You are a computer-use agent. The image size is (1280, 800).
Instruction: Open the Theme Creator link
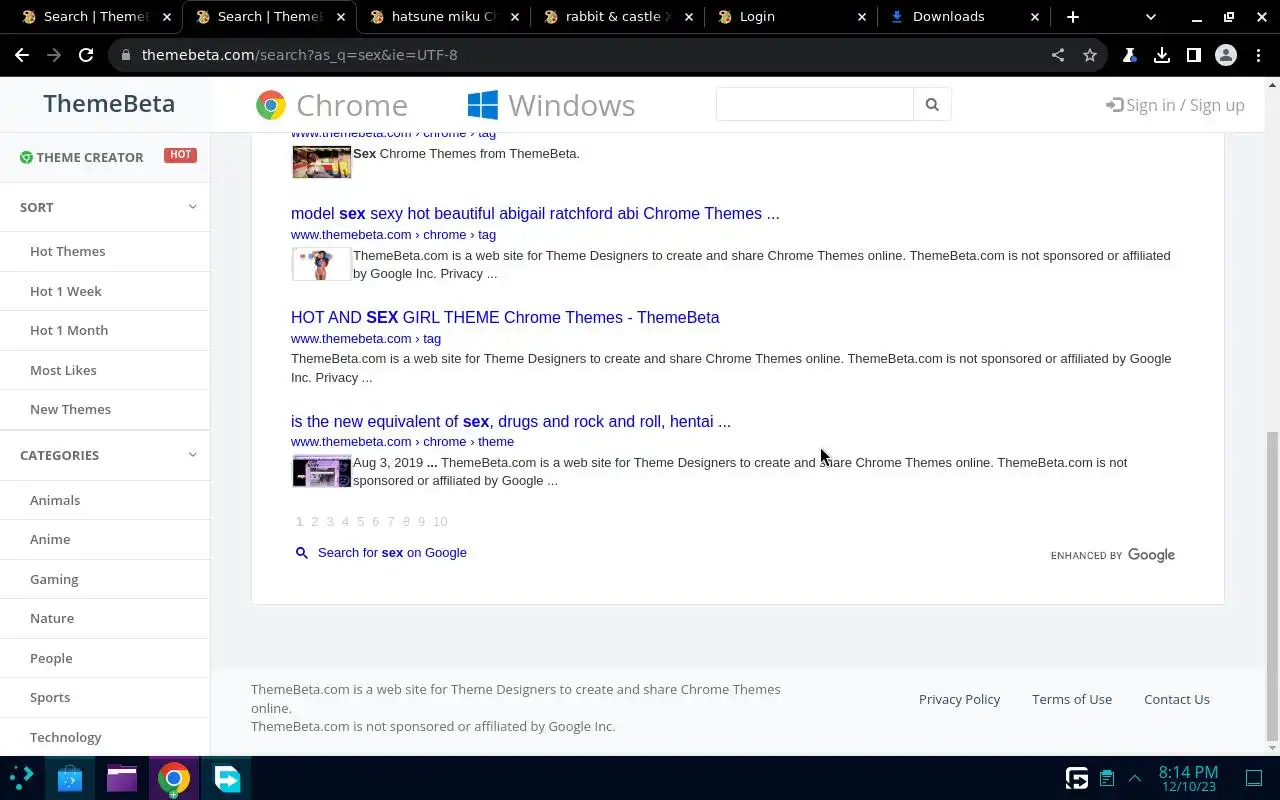point(82,157)
